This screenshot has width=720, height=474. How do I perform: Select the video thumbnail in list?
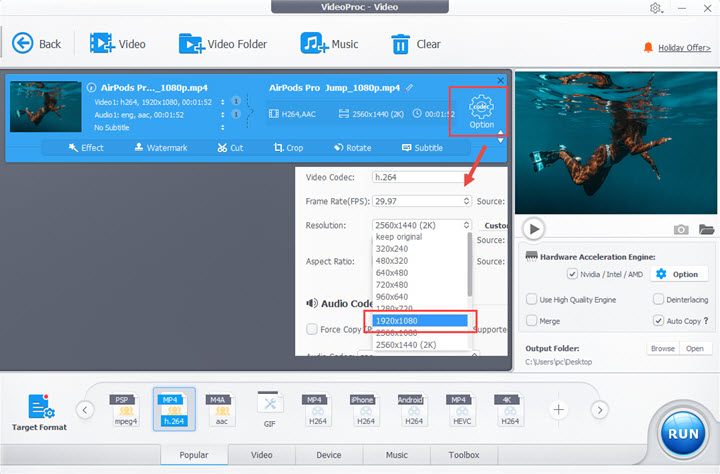45,107
